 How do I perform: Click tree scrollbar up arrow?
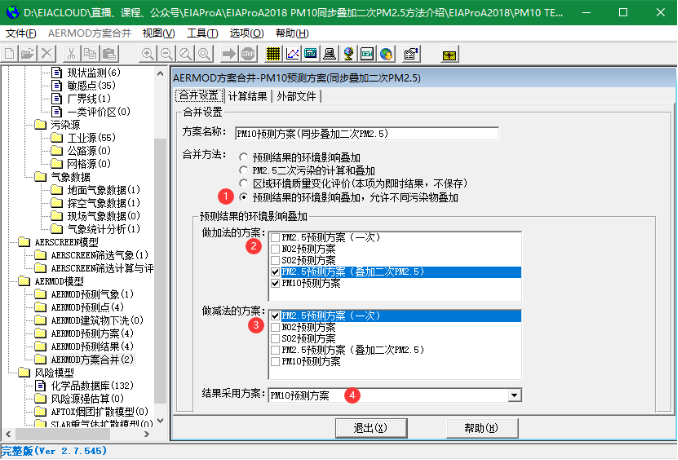[x=160, y=73]
